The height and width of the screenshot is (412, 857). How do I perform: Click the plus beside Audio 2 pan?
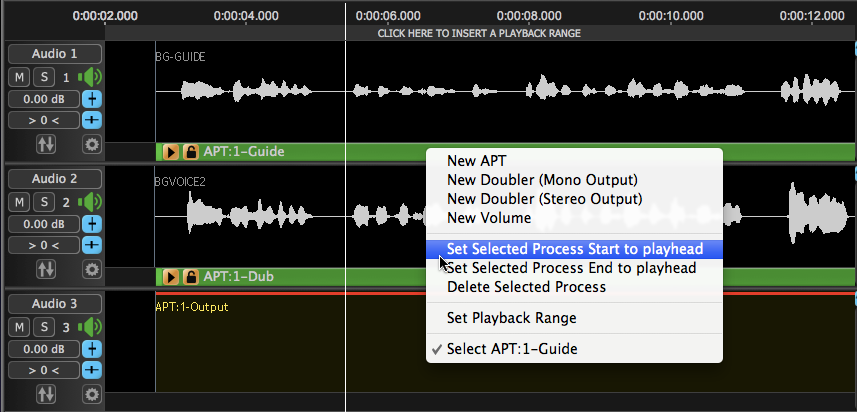92,245
